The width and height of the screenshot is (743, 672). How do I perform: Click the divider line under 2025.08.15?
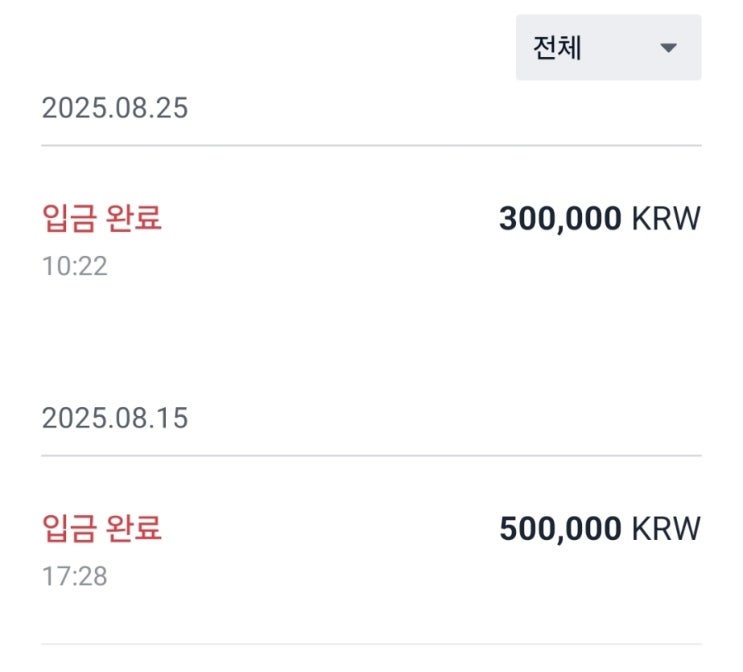point(371,456)
